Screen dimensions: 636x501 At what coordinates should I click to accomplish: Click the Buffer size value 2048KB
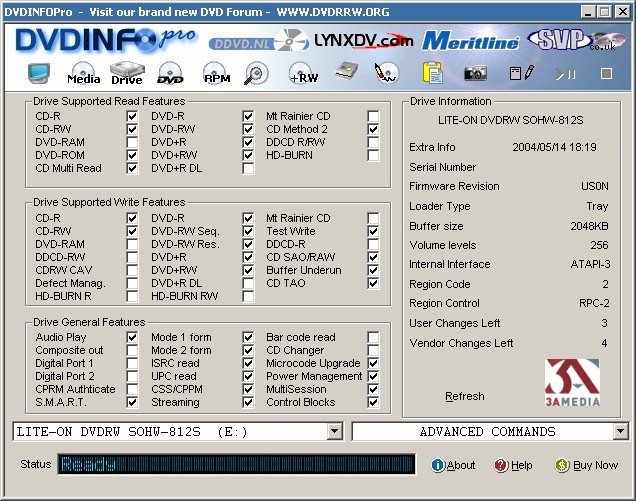point(589,226)
